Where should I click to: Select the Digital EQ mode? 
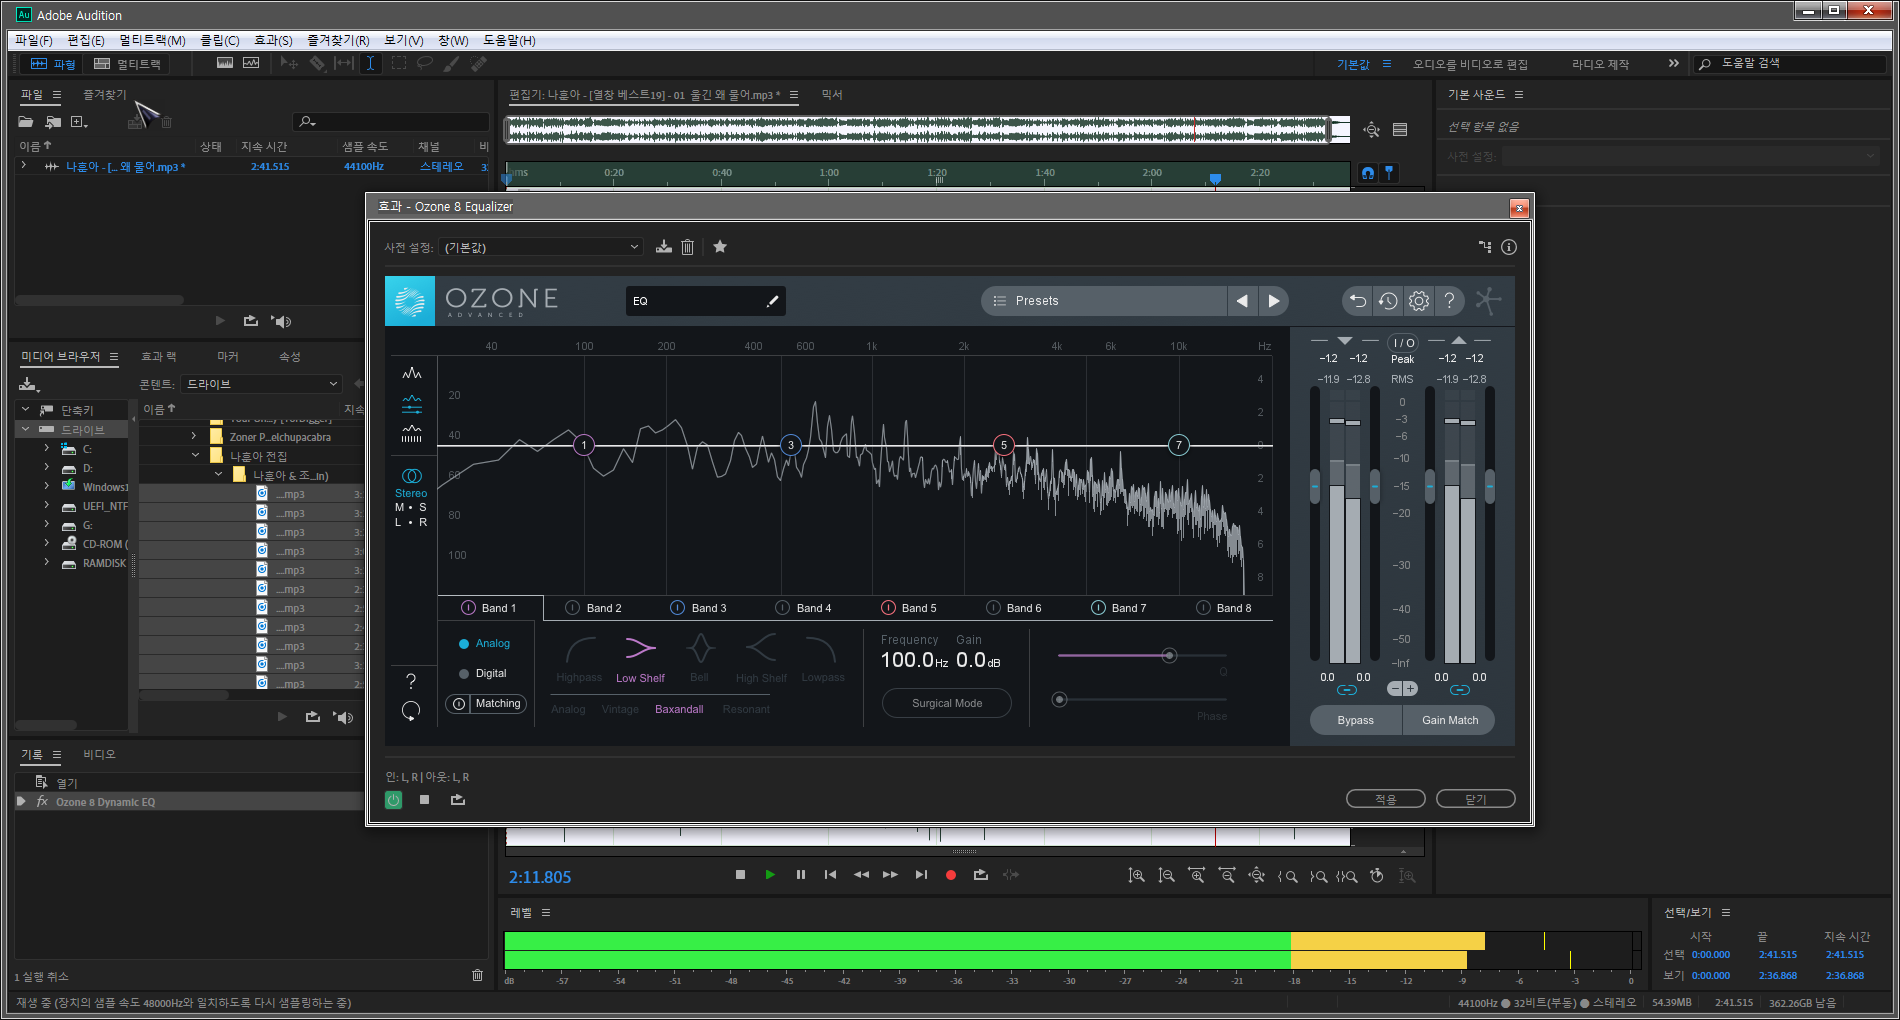(483, 673)
